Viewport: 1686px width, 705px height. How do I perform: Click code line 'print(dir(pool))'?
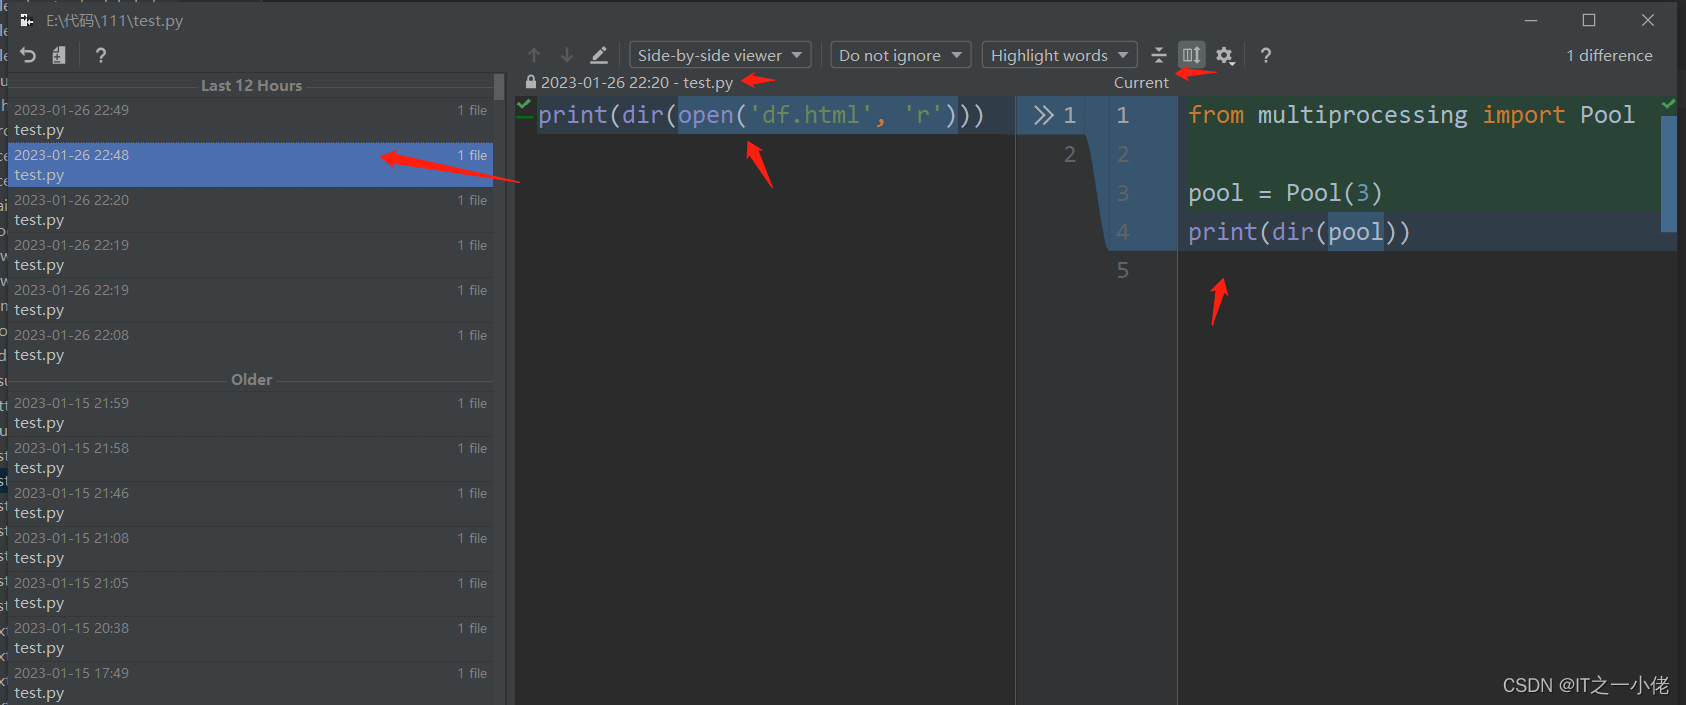click(1299, 232)
